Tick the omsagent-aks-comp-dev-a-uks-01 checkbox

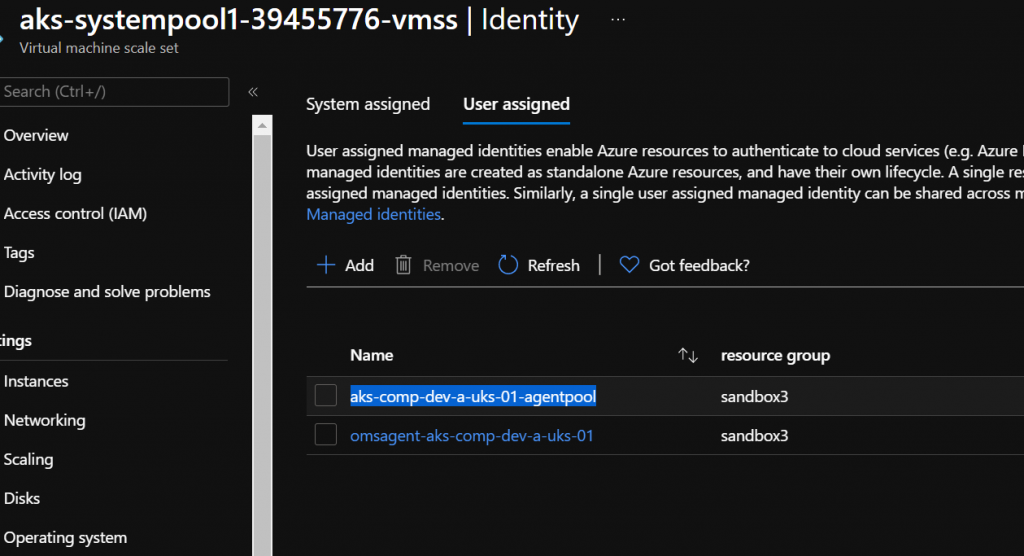[326, 435]
